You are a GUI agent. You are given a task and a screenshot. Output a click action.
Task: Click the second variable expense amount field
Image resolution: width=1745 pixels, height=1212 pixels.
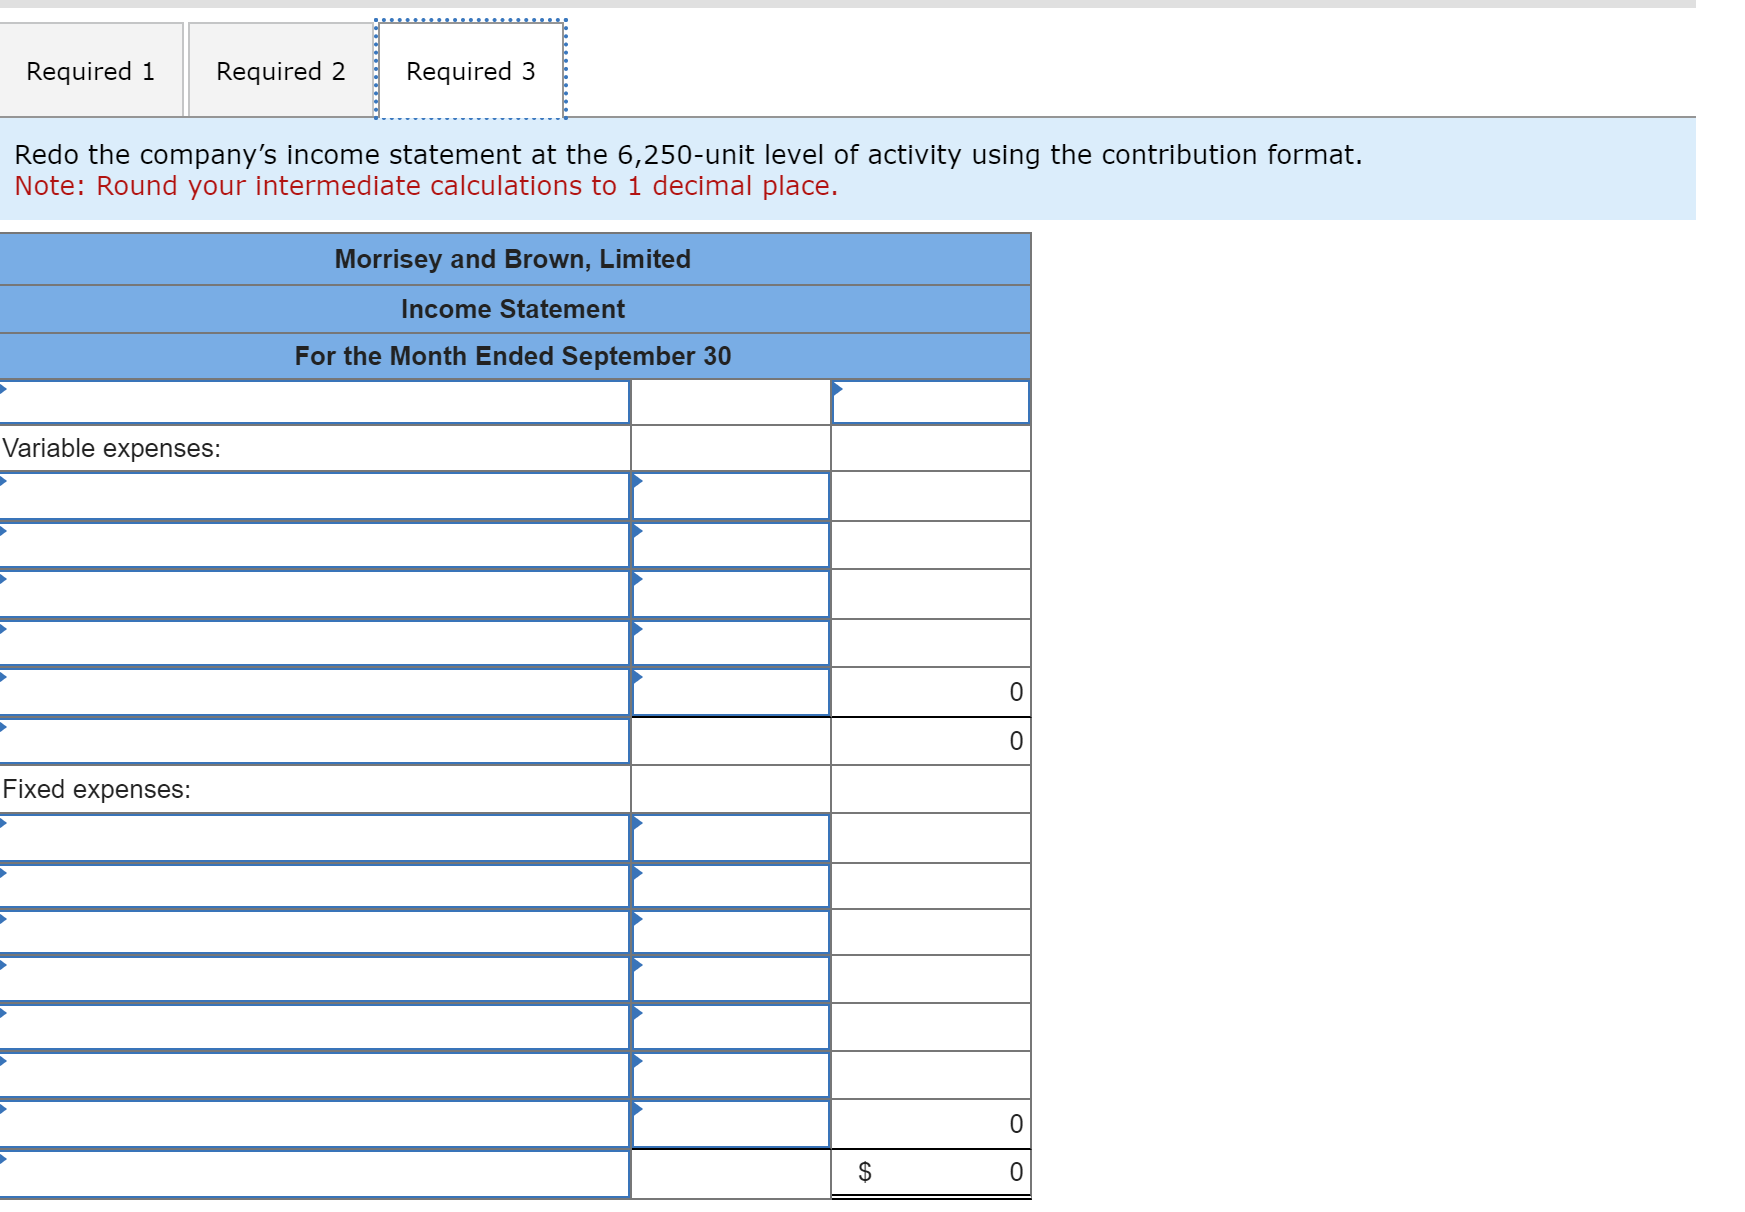click(731, 545)
